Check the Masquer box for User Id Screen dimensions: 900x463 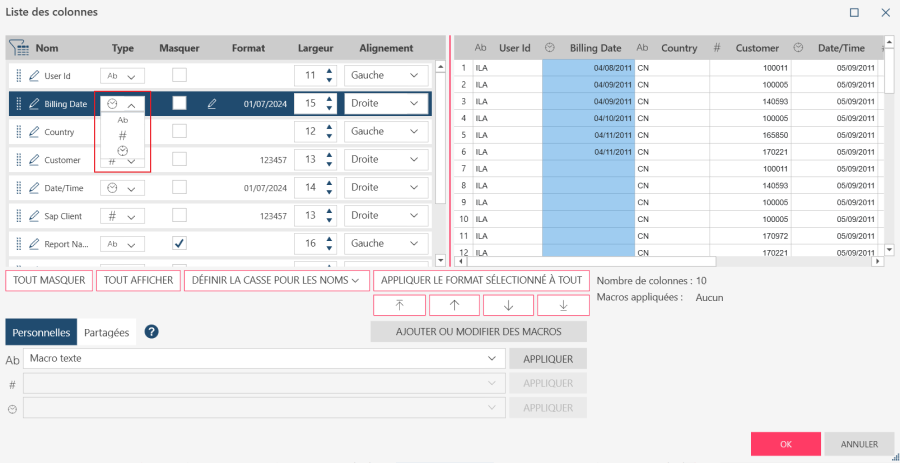tap(179, 75)
